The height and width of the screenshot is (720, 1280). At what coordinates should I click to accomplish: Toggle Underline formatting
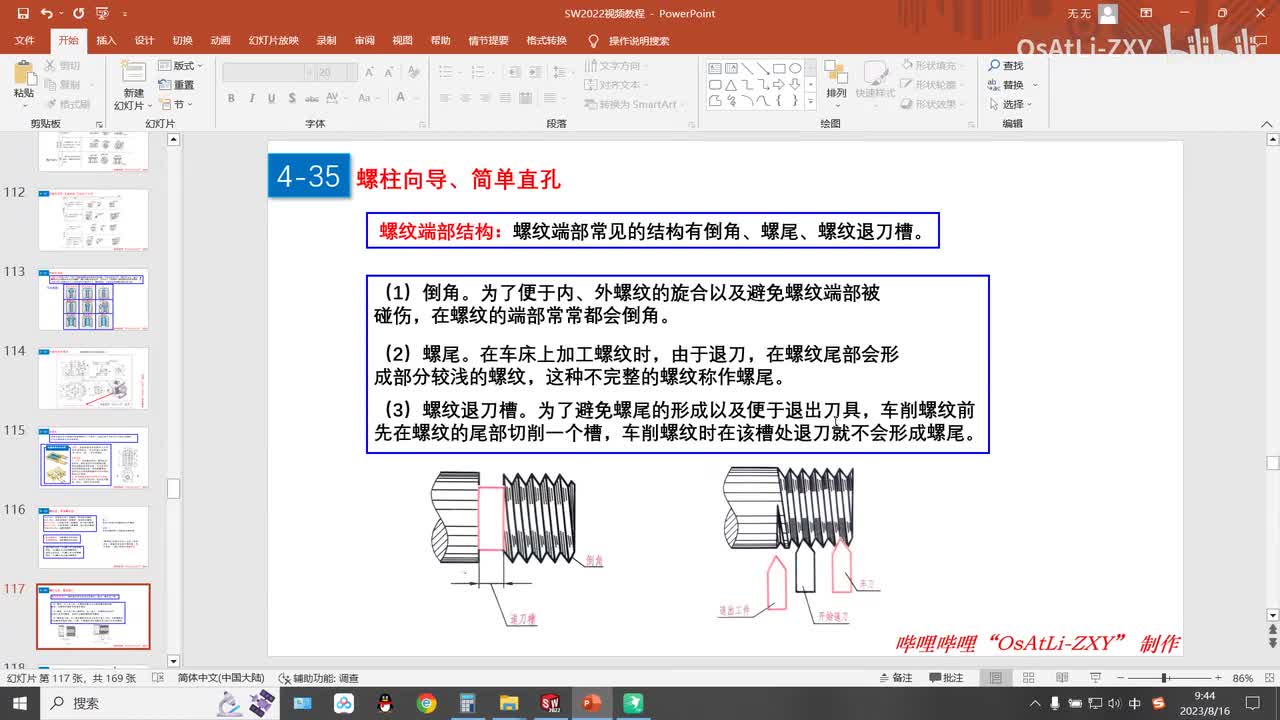pyautogui.click(x=271, y=98)
